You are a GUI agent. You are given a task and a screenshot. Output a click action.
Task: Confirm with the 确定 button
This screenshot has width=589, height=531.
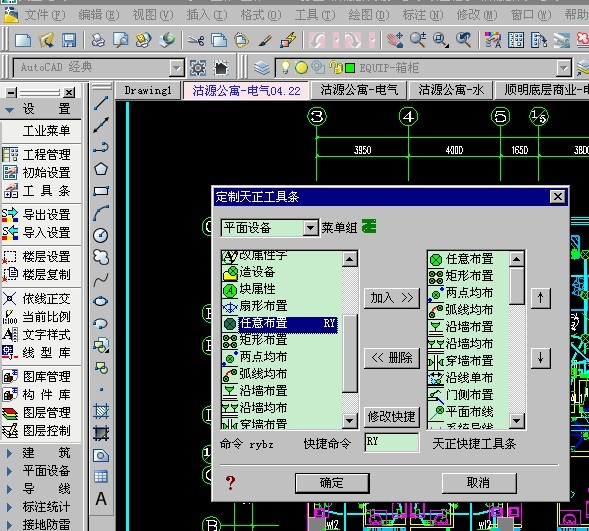point(332,483)
